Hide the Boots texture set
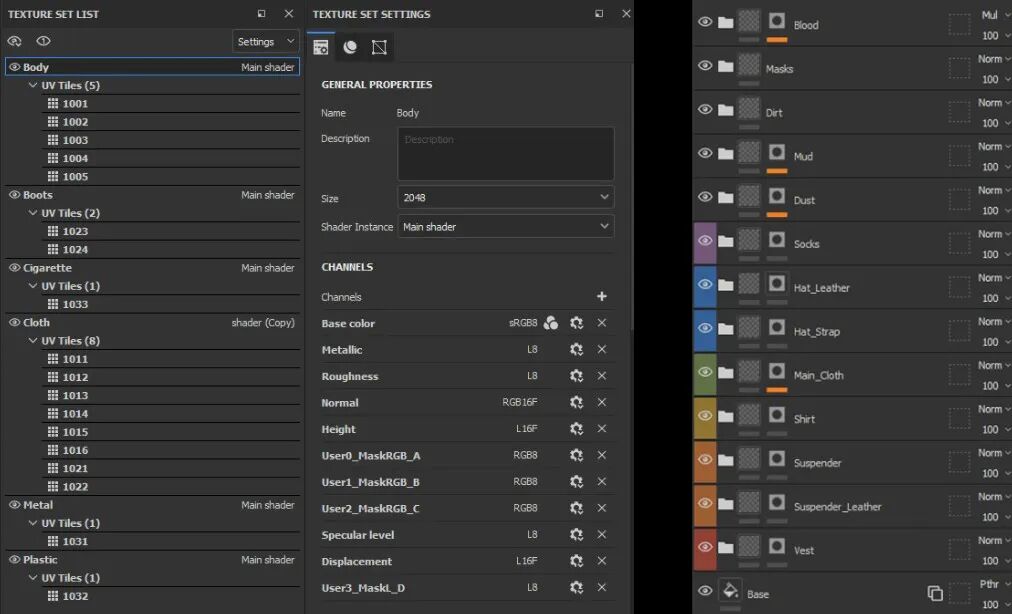 tap(14, 194)
